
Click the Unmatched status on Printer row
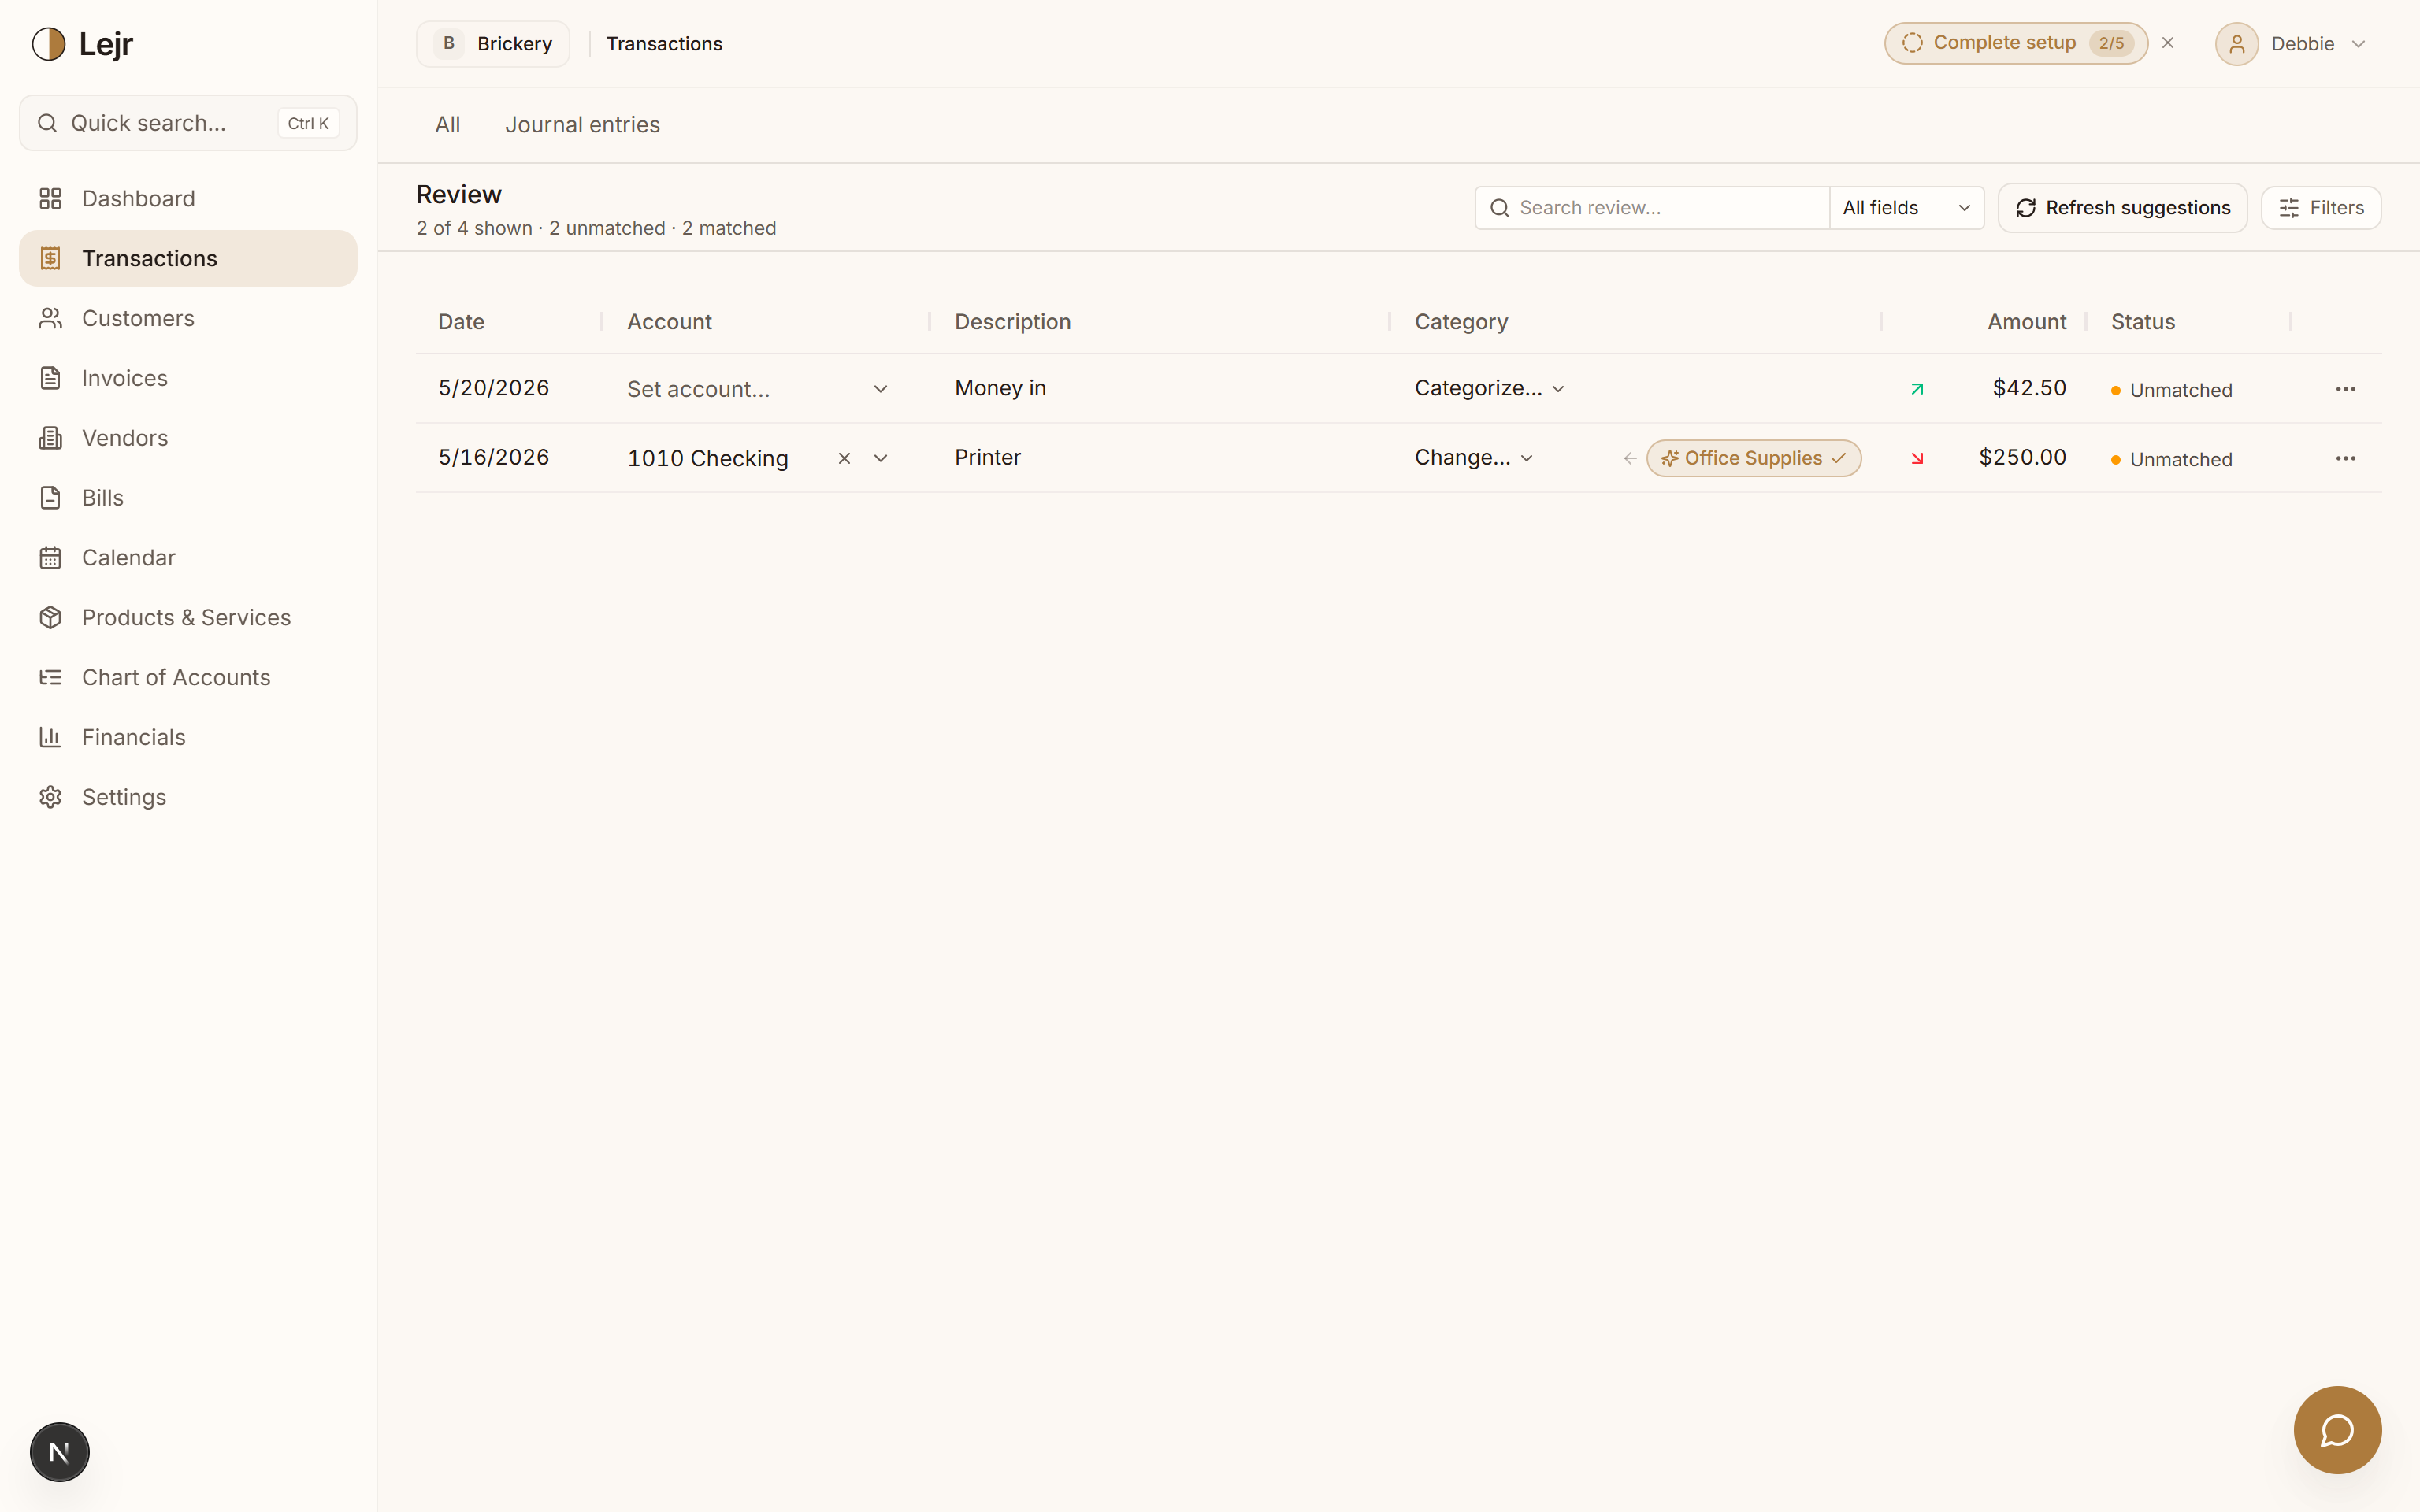pyautogui.click(x=2171, y=459)
